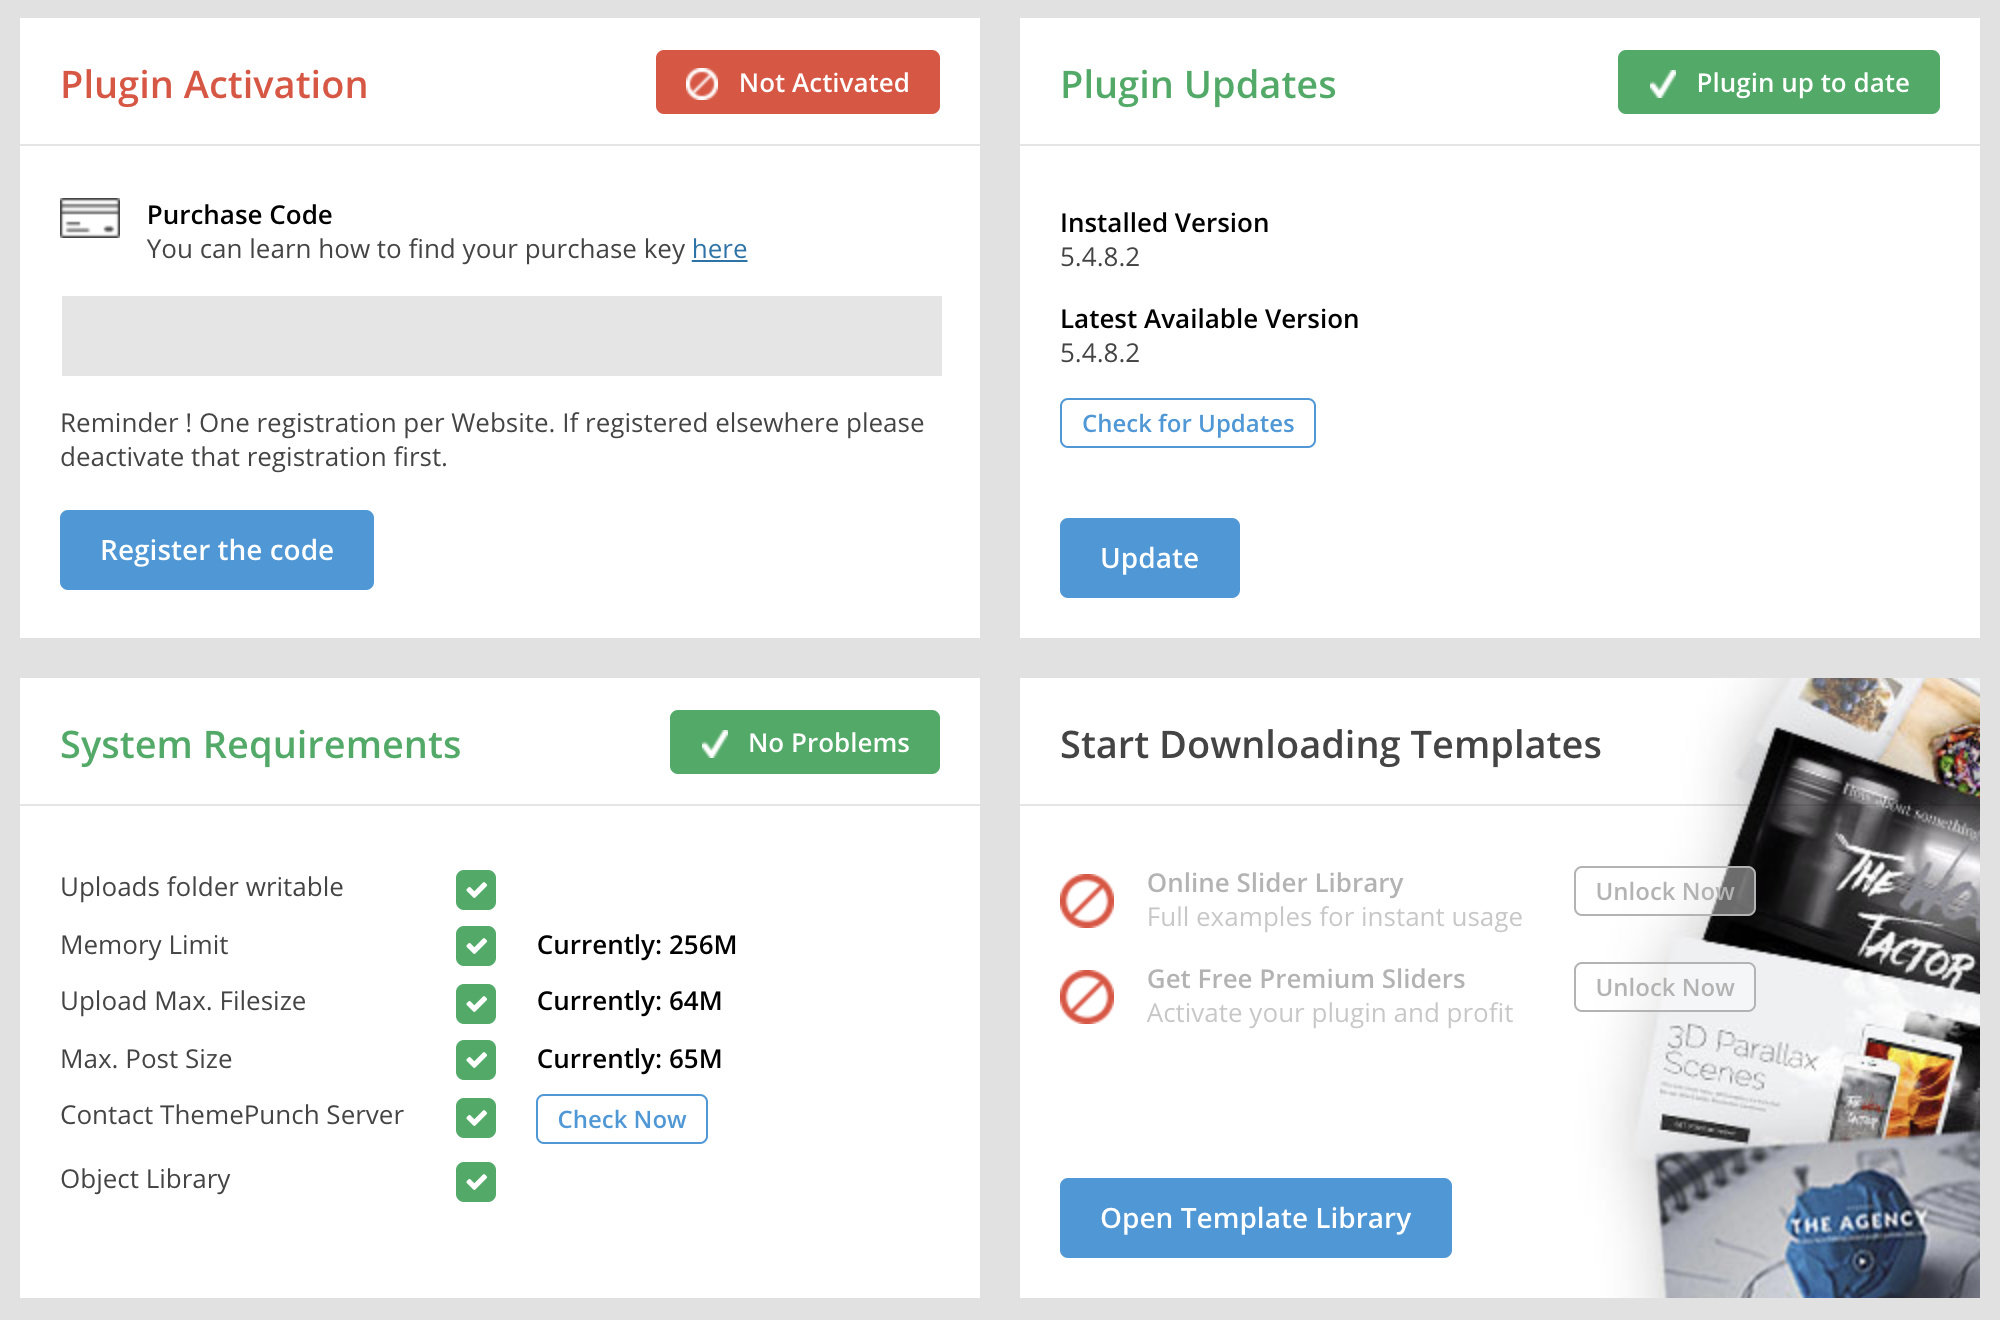Click the Contact ThemePunch Server label
The height and width of the screenshot is (1320, 2000).
tap(232, 1115)
